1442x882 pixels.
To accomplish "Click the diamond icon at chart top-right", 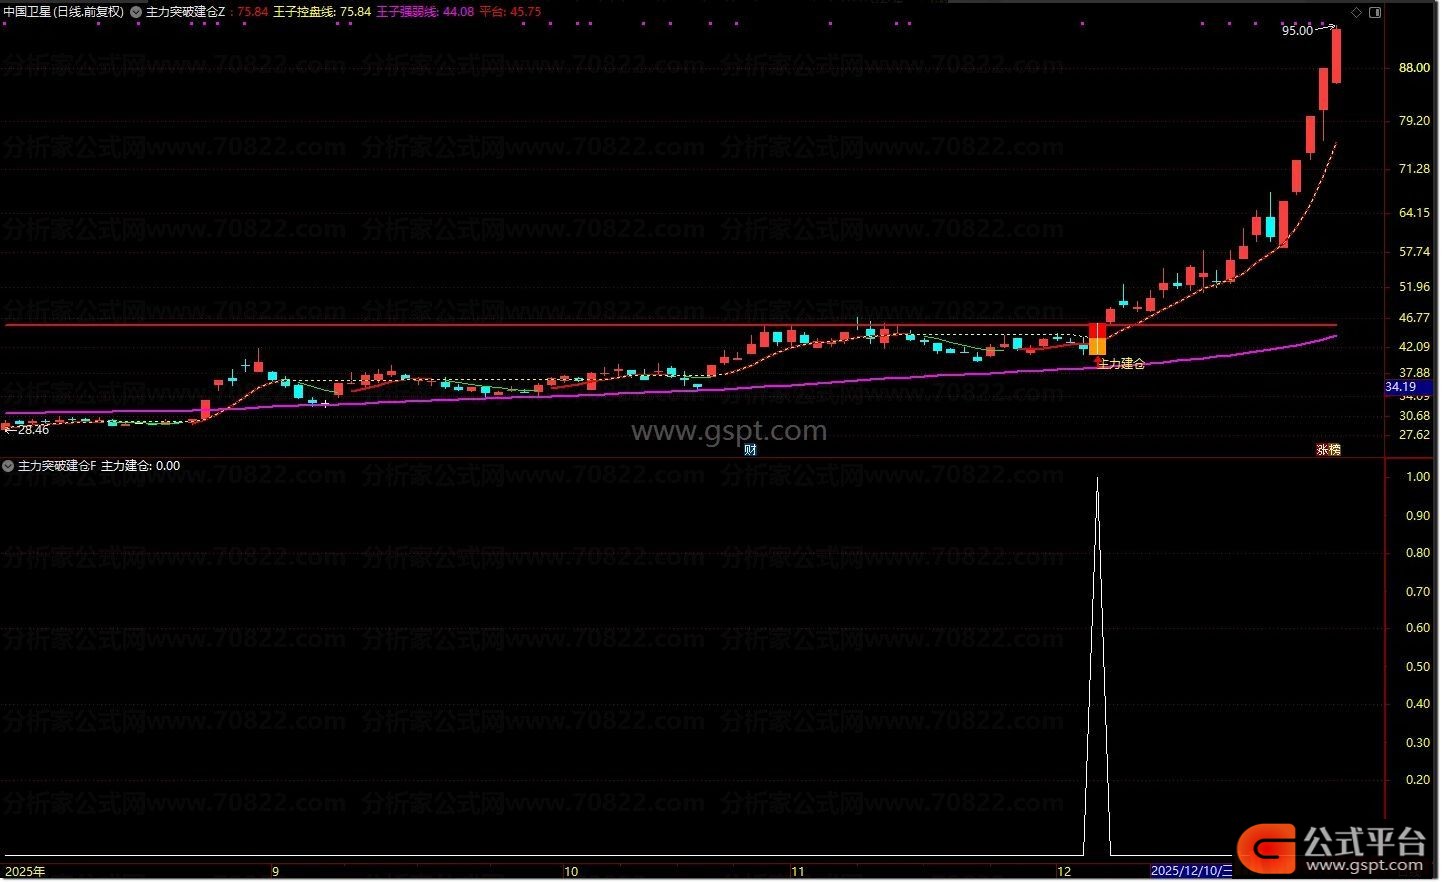I will pyautogui.click(x=1357, y=13).
